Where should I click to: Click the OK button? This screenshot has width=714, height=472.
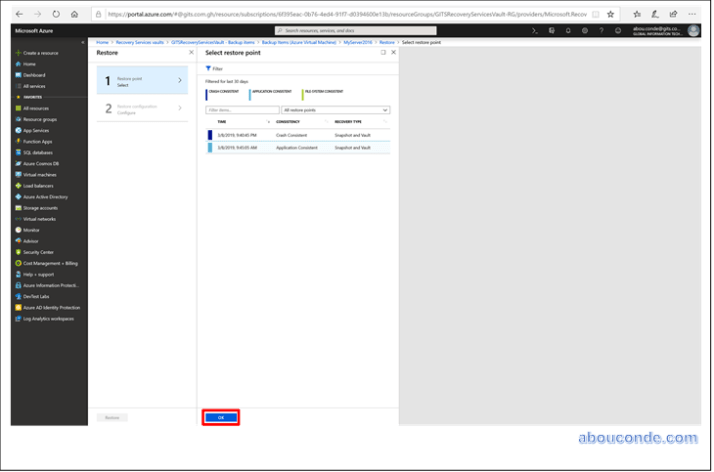pos(221,417)
